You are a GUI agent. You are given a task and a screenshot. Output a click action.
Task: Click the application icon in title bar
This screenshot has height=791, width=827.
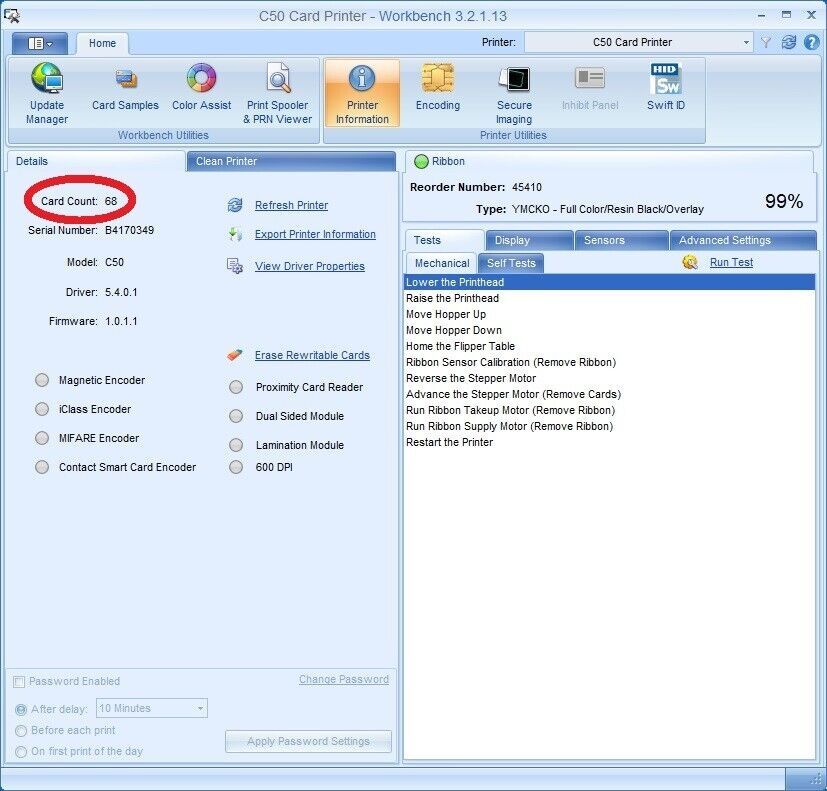pyautogui.click(x=12, y=16)
